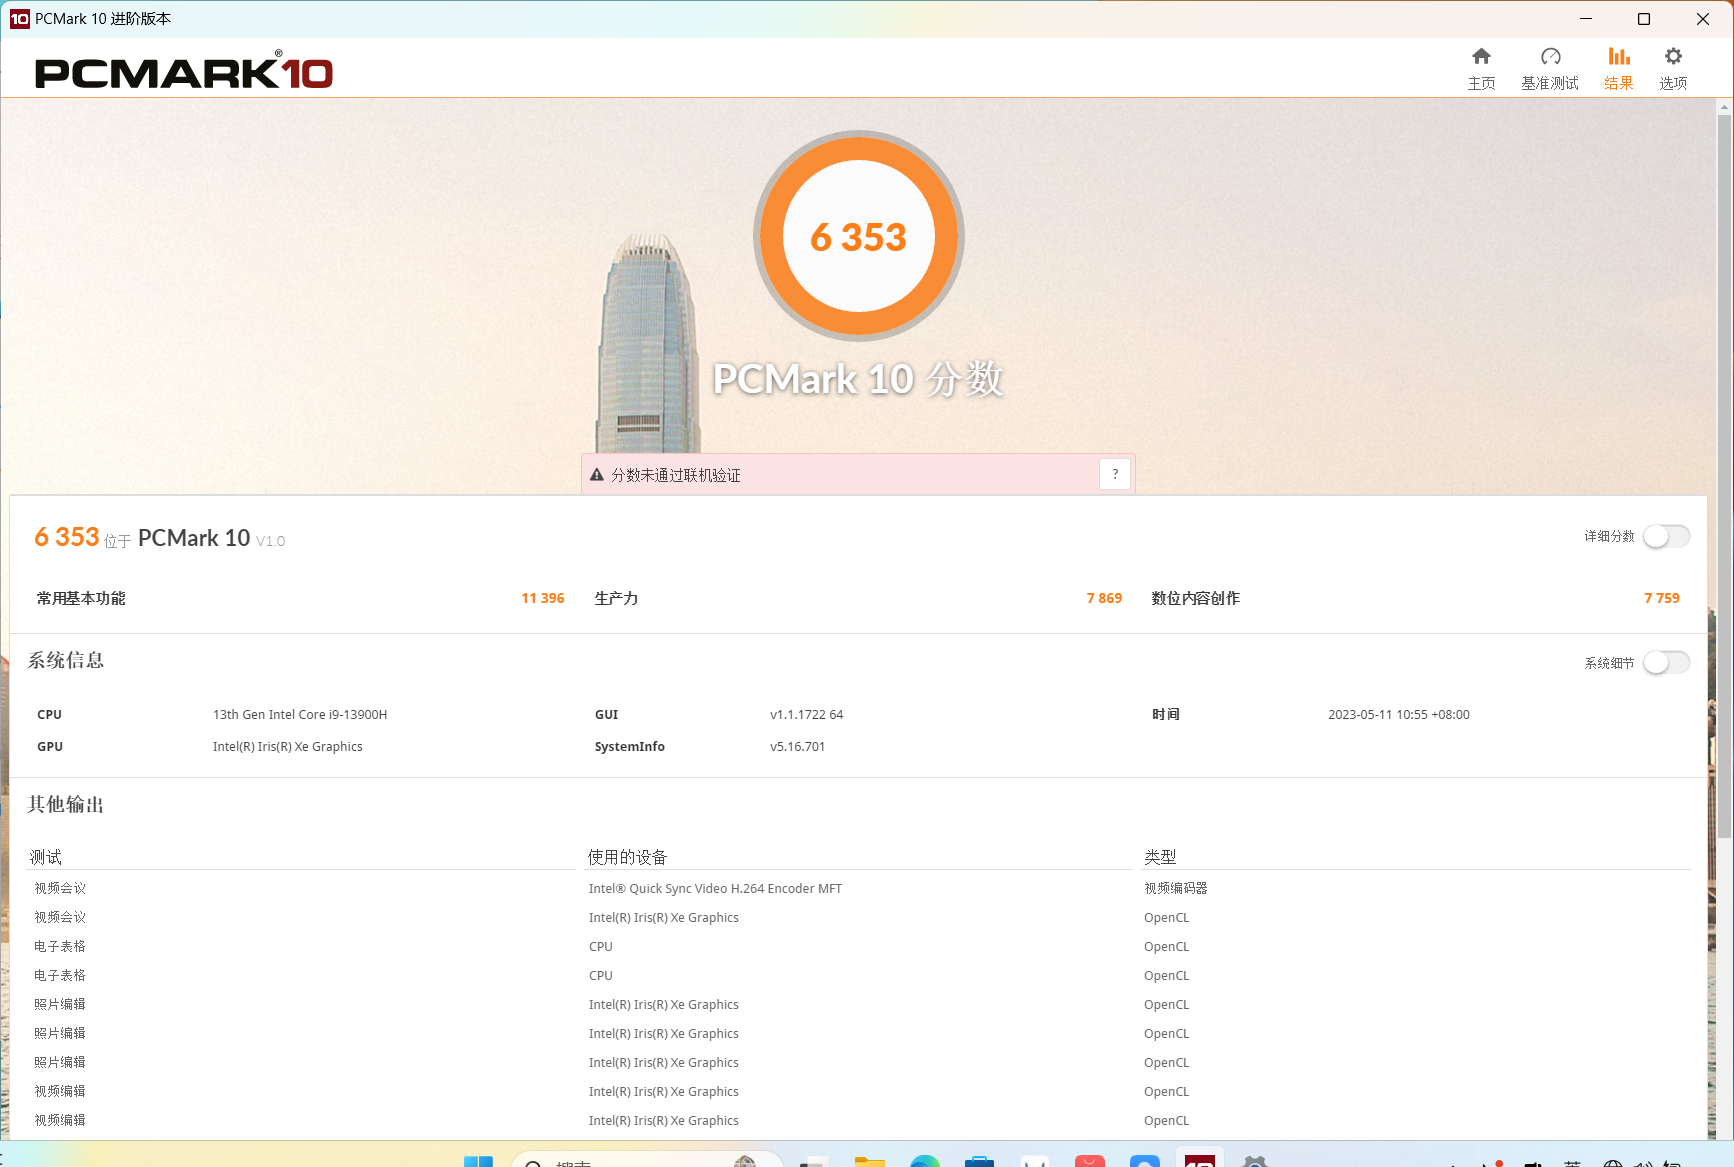Click the PCMark 10 logo
The width and height of the screenshot is (1734, 1167).
click(x=184, y=71)
